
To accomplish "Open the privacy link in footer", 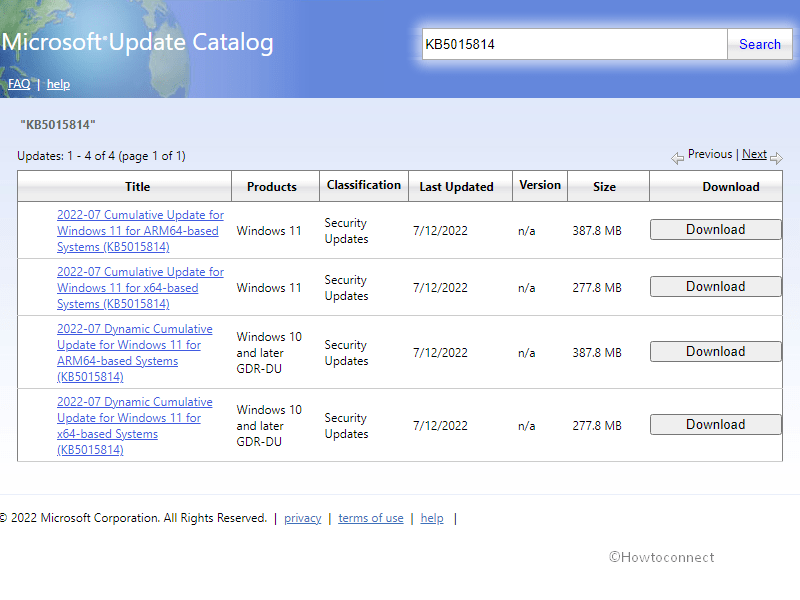I will [303, 518].
